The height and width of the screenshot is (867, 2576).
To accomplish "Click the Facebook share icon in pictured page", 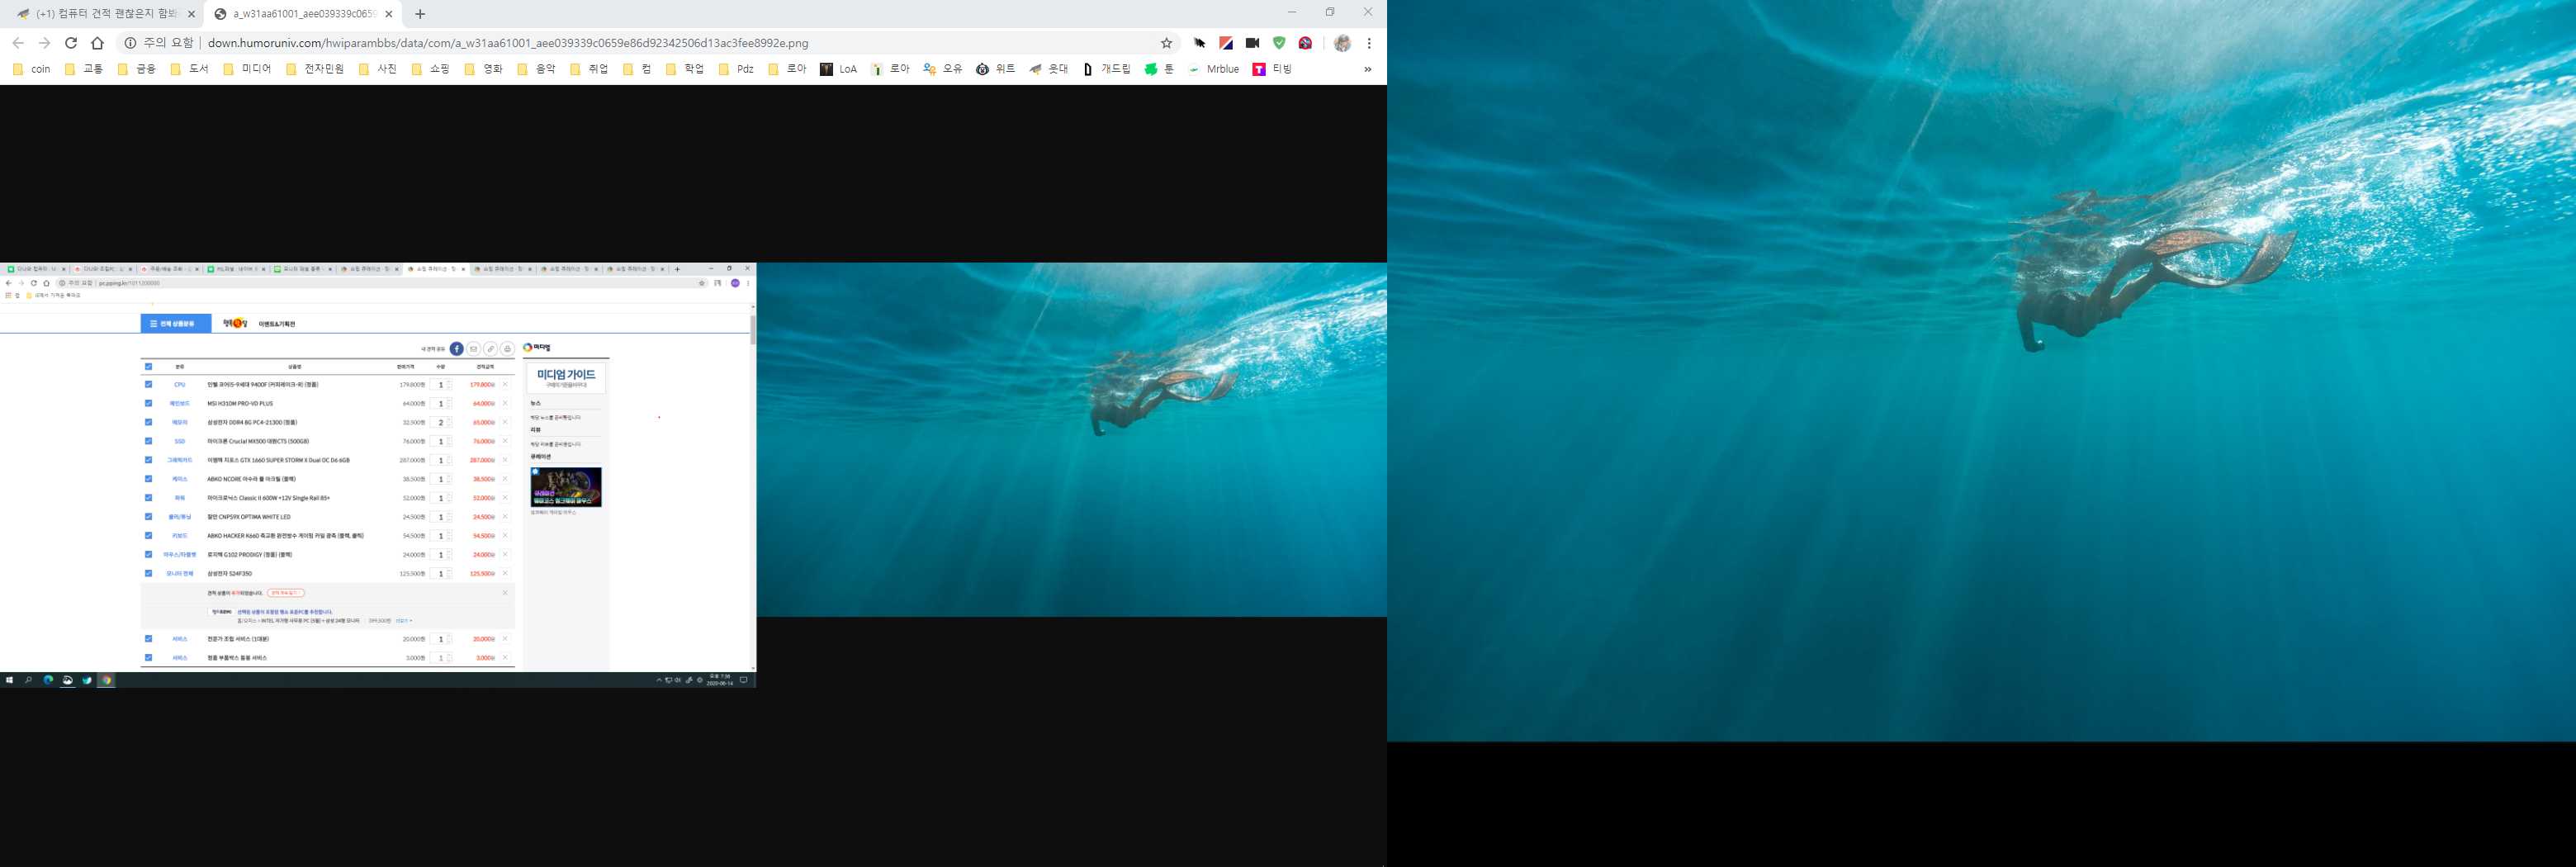I will [x=456, y=349].
